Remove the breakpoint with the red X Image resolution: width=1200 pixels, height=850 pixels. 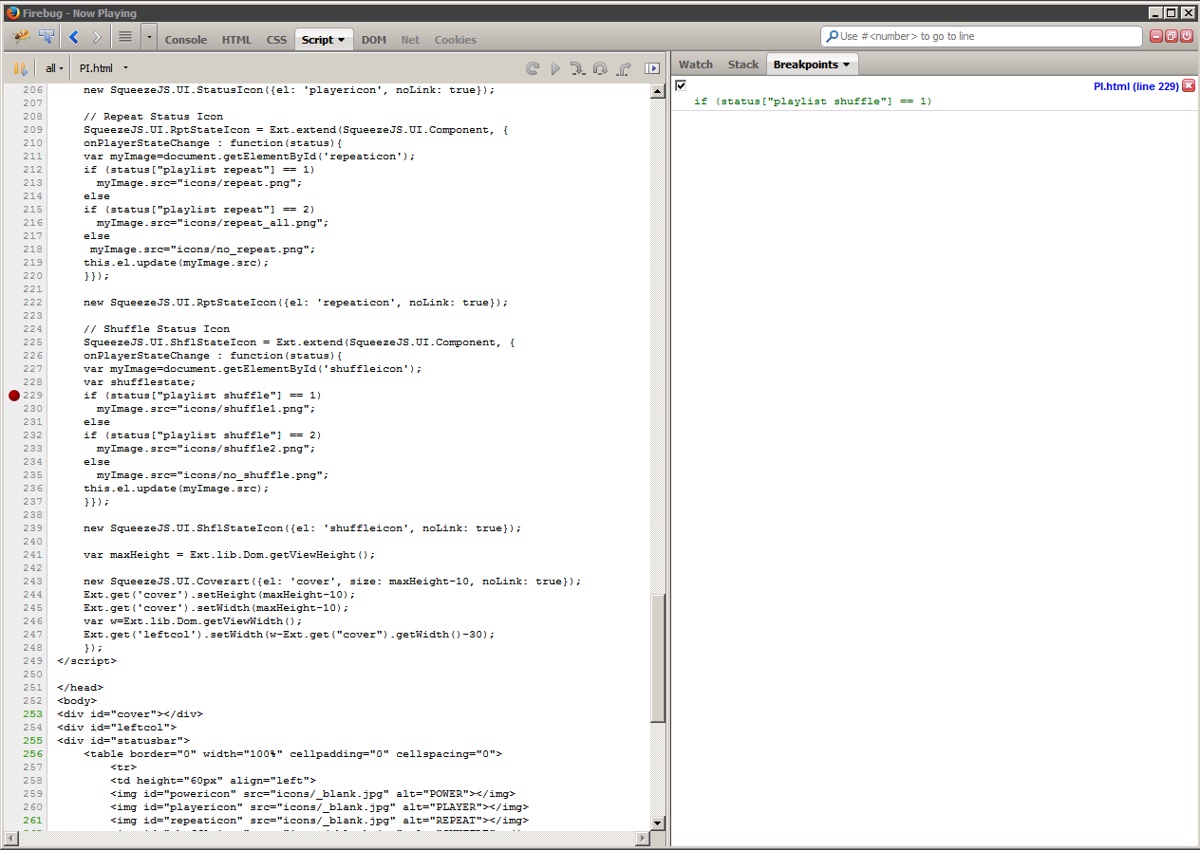1188,86
